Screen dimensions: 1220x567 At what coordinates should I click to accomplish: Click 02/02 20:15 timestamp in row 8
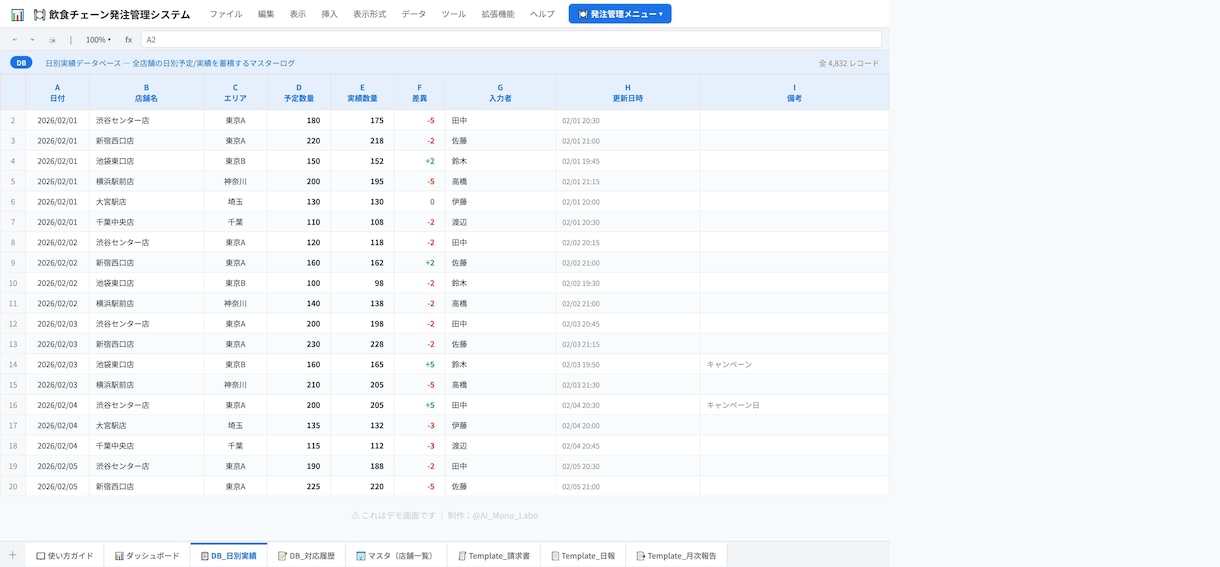pos(628,242)
